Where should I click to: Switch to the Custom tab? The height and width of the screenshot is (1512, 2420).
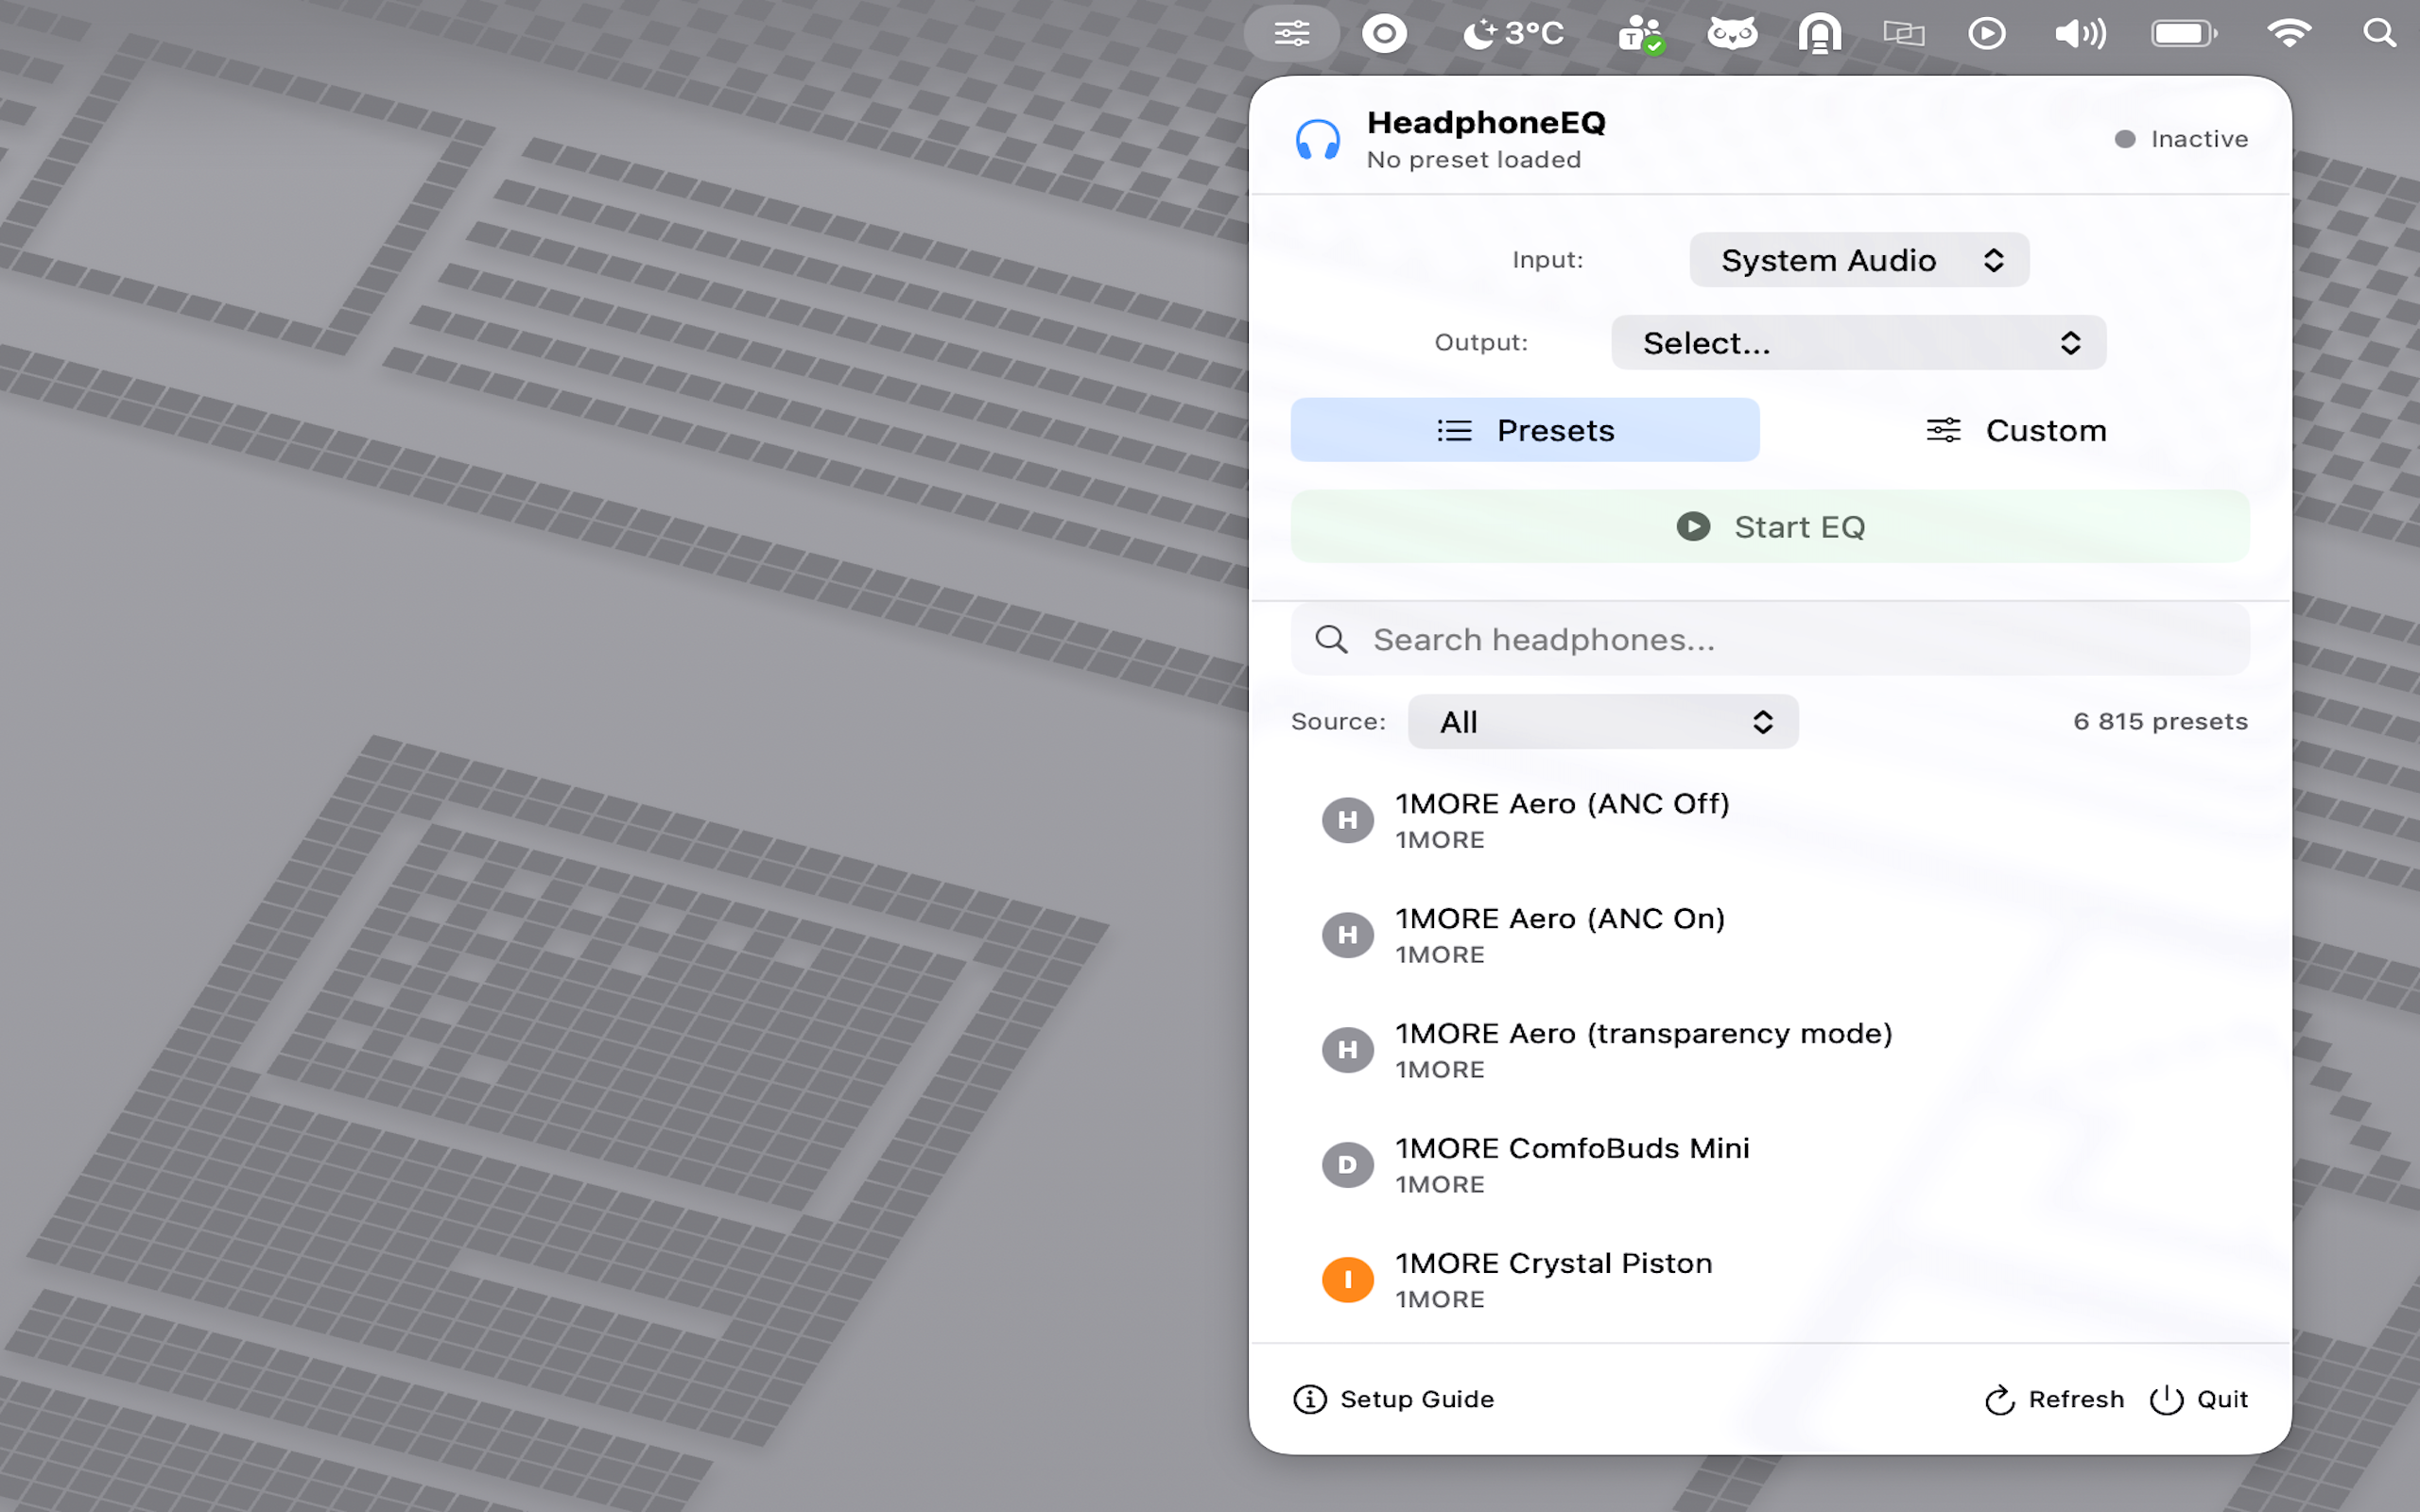tap(2015, 430)
